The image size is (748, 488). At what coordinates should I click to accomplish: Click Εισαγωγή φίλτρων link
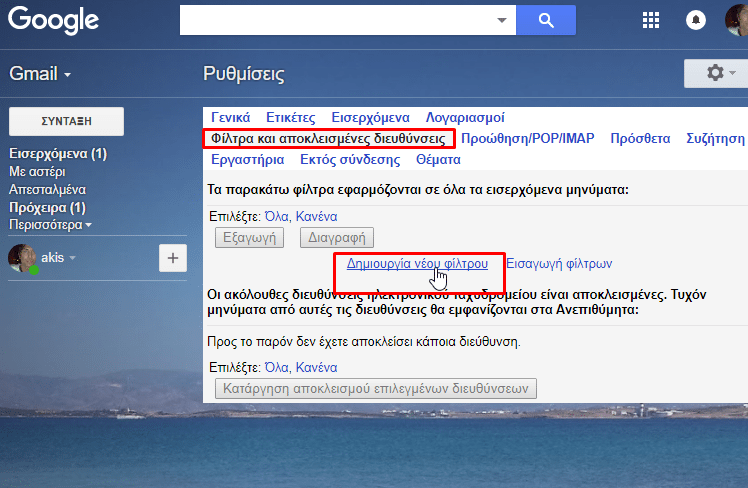[559, 264]
